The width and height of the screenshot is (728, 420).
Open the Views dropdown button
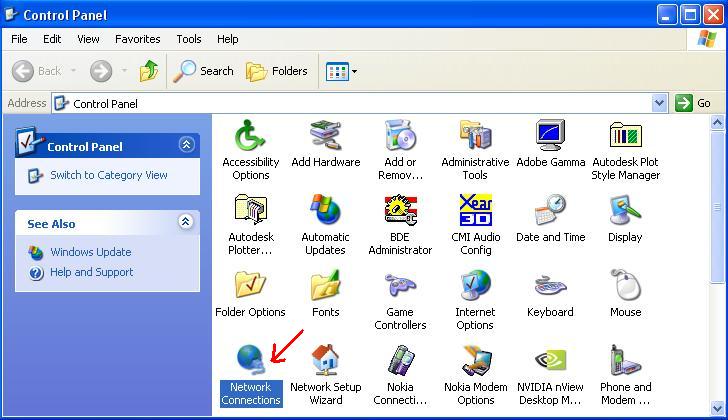tap(341, 71)
